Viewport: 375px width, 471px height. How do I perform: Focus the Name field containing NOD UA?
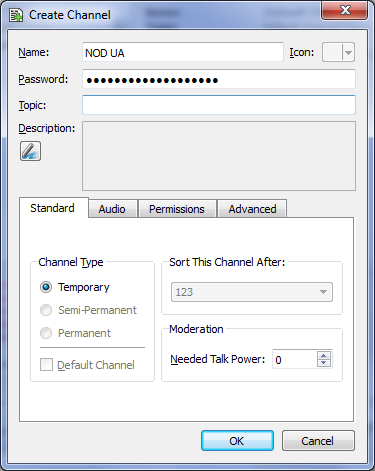pyautogui.click(x=183, y=52)
